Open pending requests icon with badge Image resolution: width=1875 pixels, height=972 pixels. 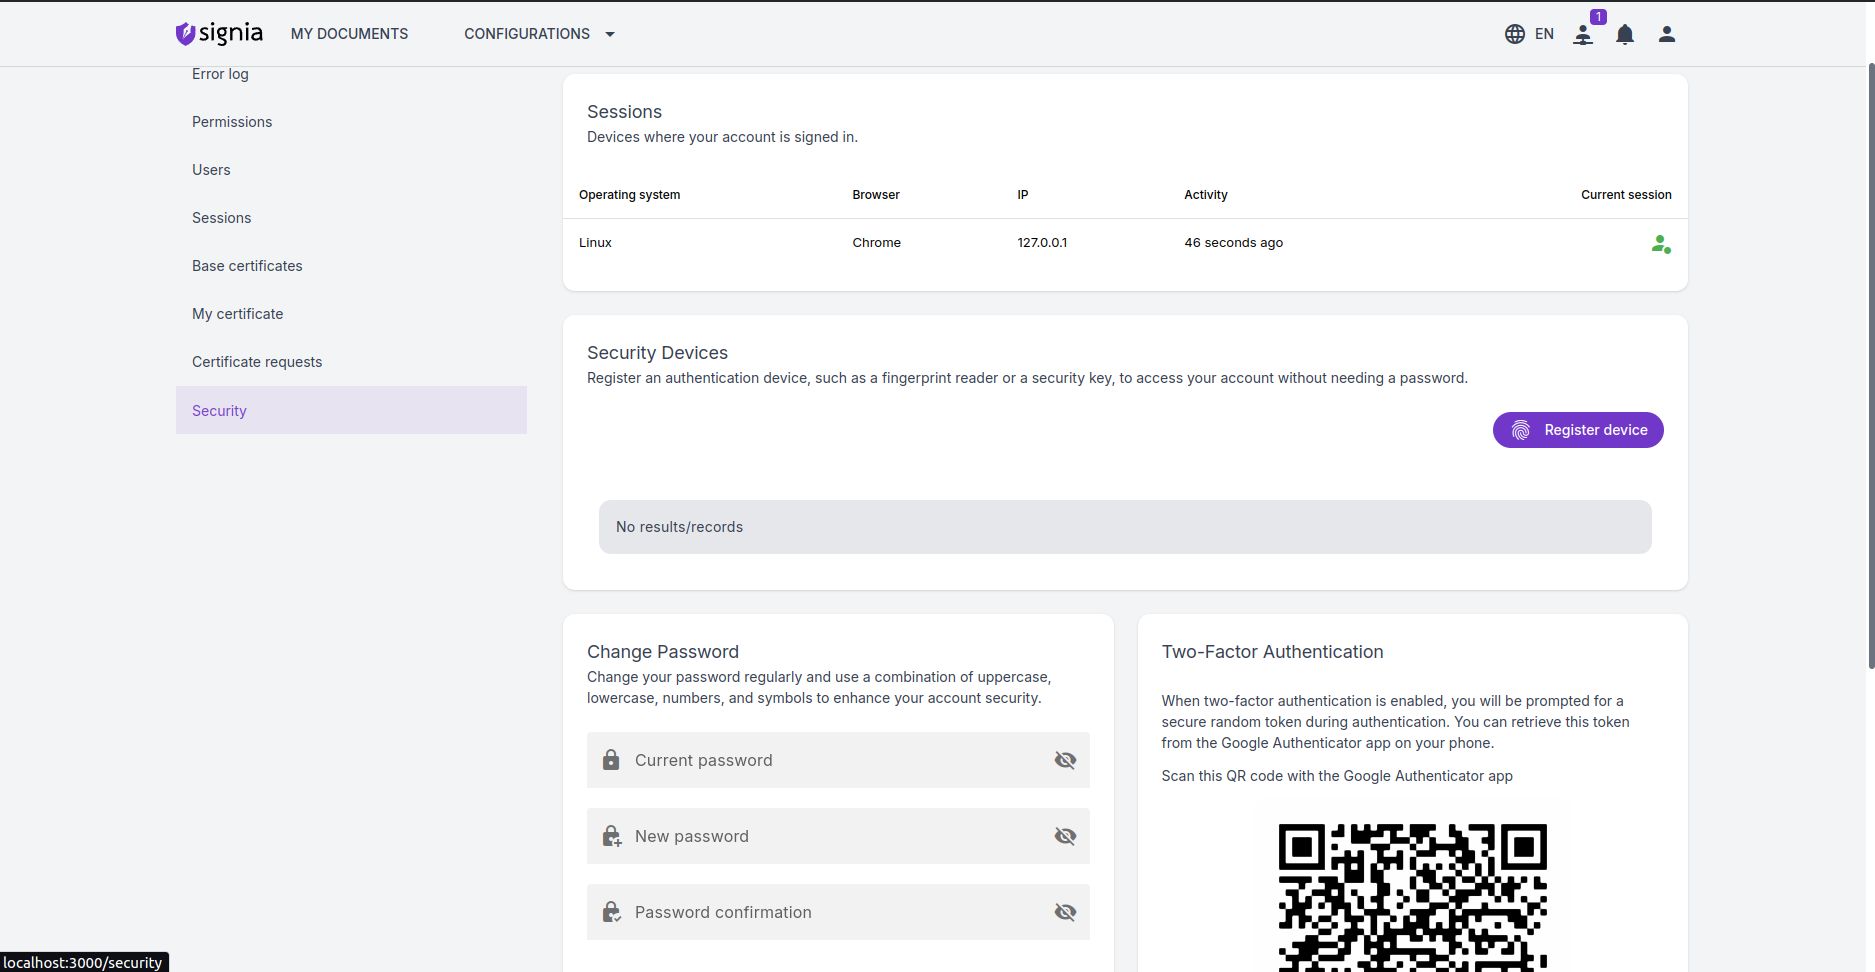pyautogui.click(x=1583, y=35)
